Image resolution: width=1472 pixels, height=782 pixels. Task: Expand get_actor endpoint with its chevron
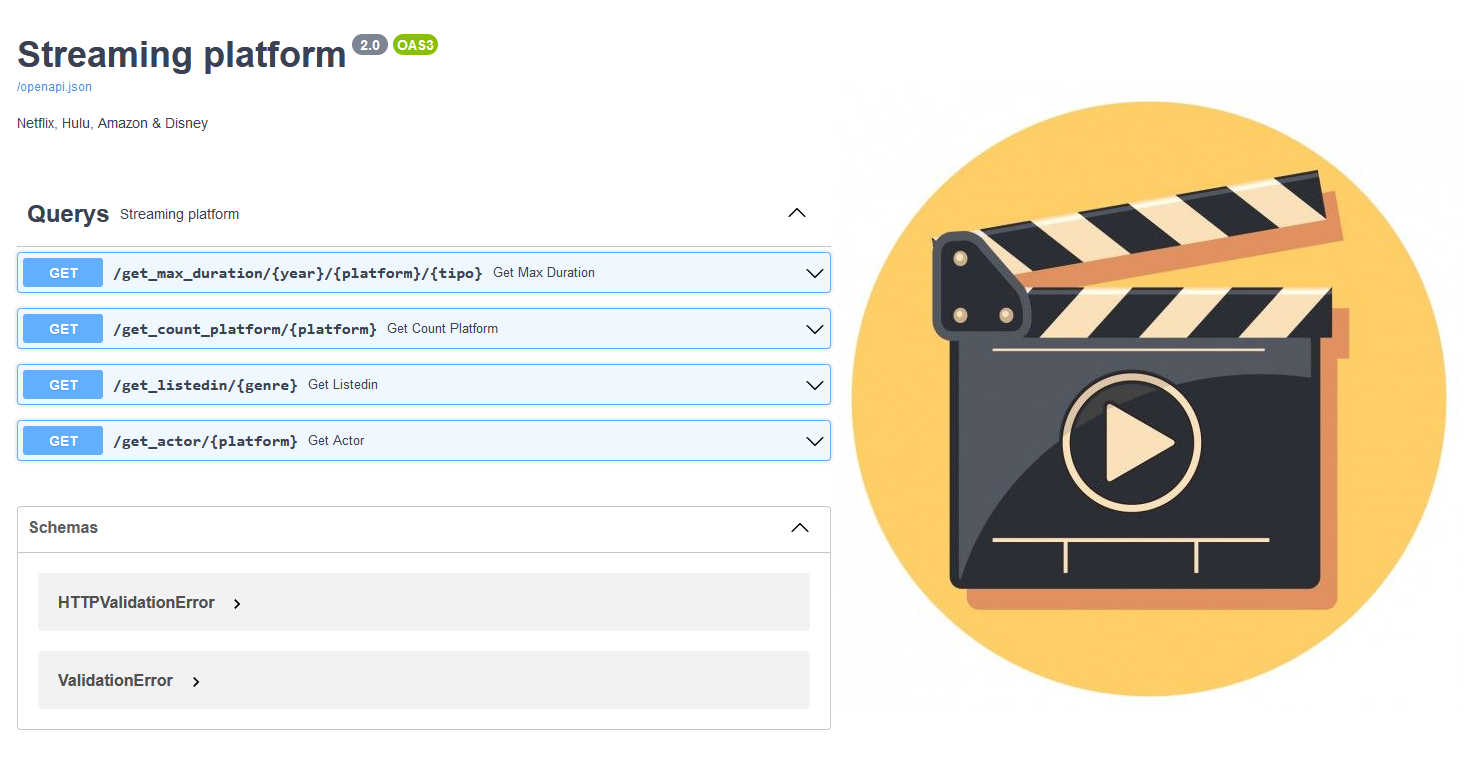click(x=814, y=441)
